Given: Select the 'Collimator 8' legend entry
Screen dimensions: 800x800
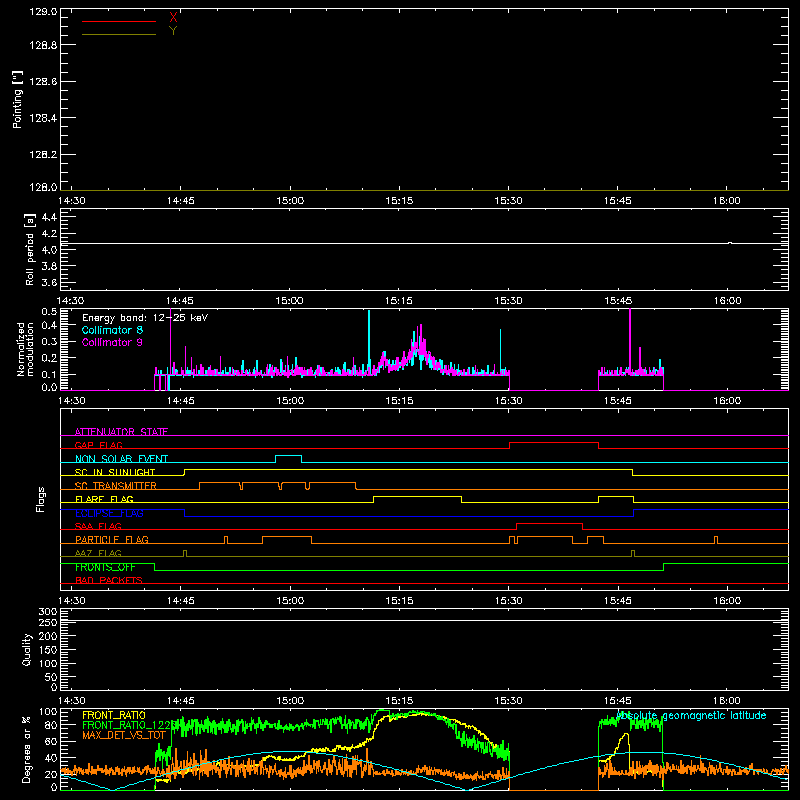Looking at the screenshot, I should coord(112,330).
